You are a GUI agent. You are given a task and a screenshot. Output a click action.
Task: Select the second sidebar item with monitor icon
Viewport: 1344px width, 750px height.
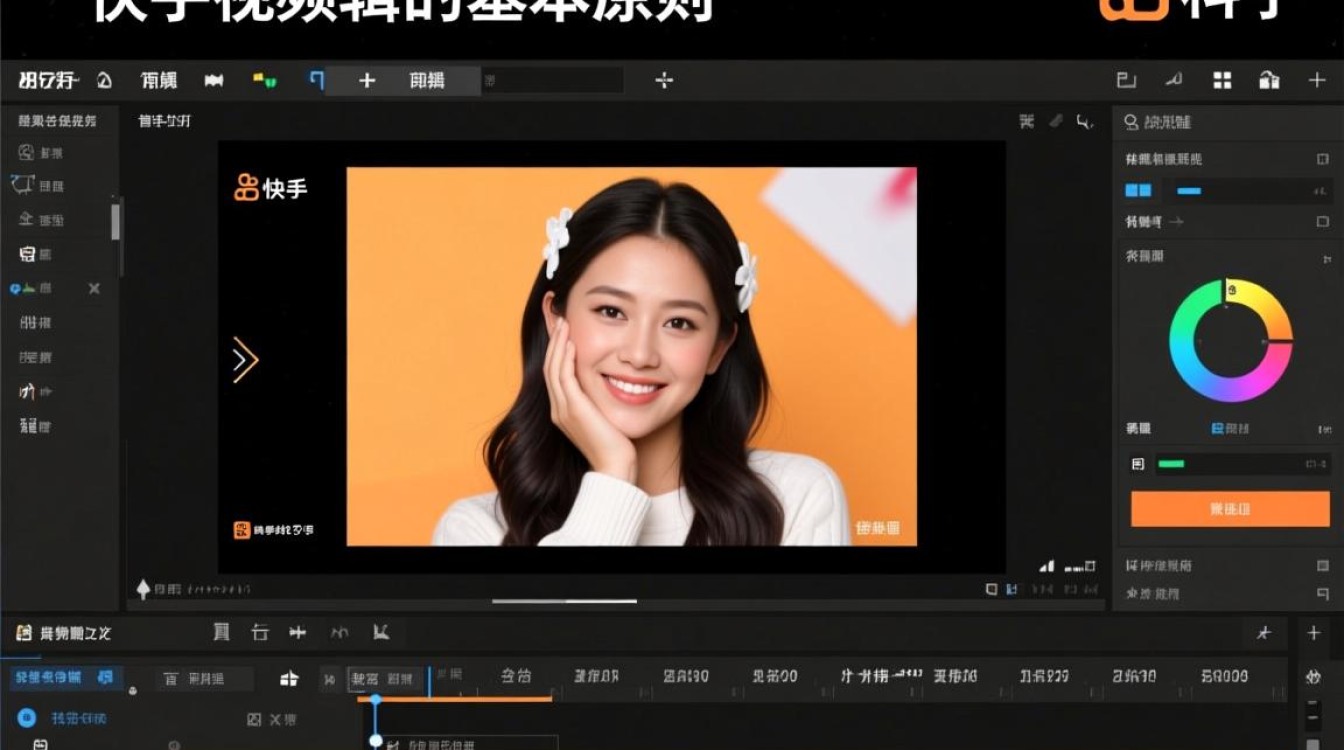[x=38, y=186]
